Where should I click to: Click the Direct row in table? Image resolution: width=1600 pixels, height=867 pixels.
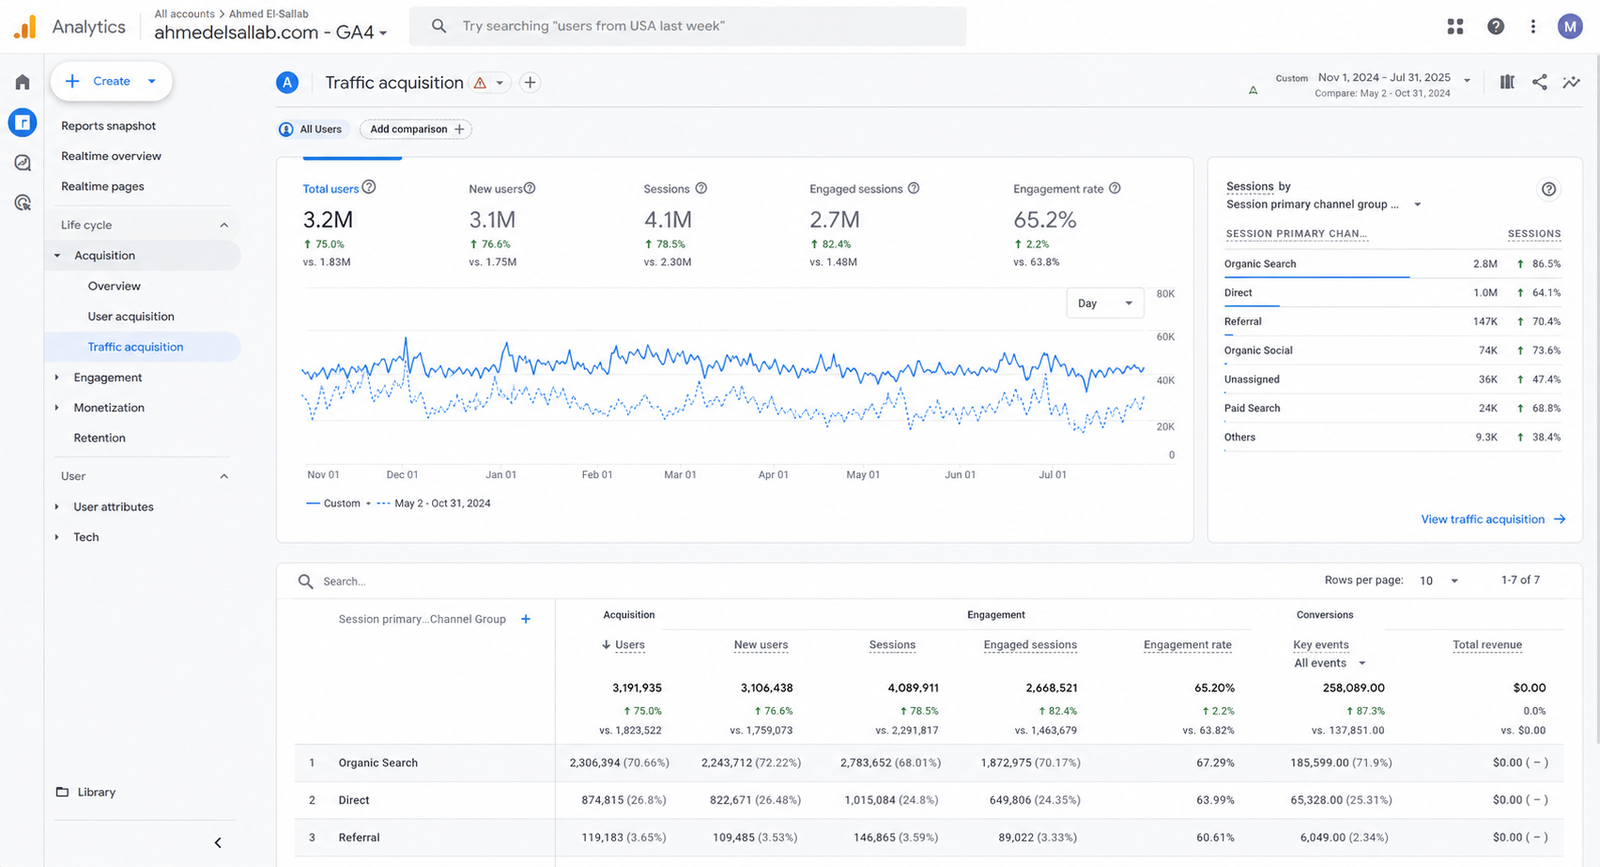tap(928, 800)
